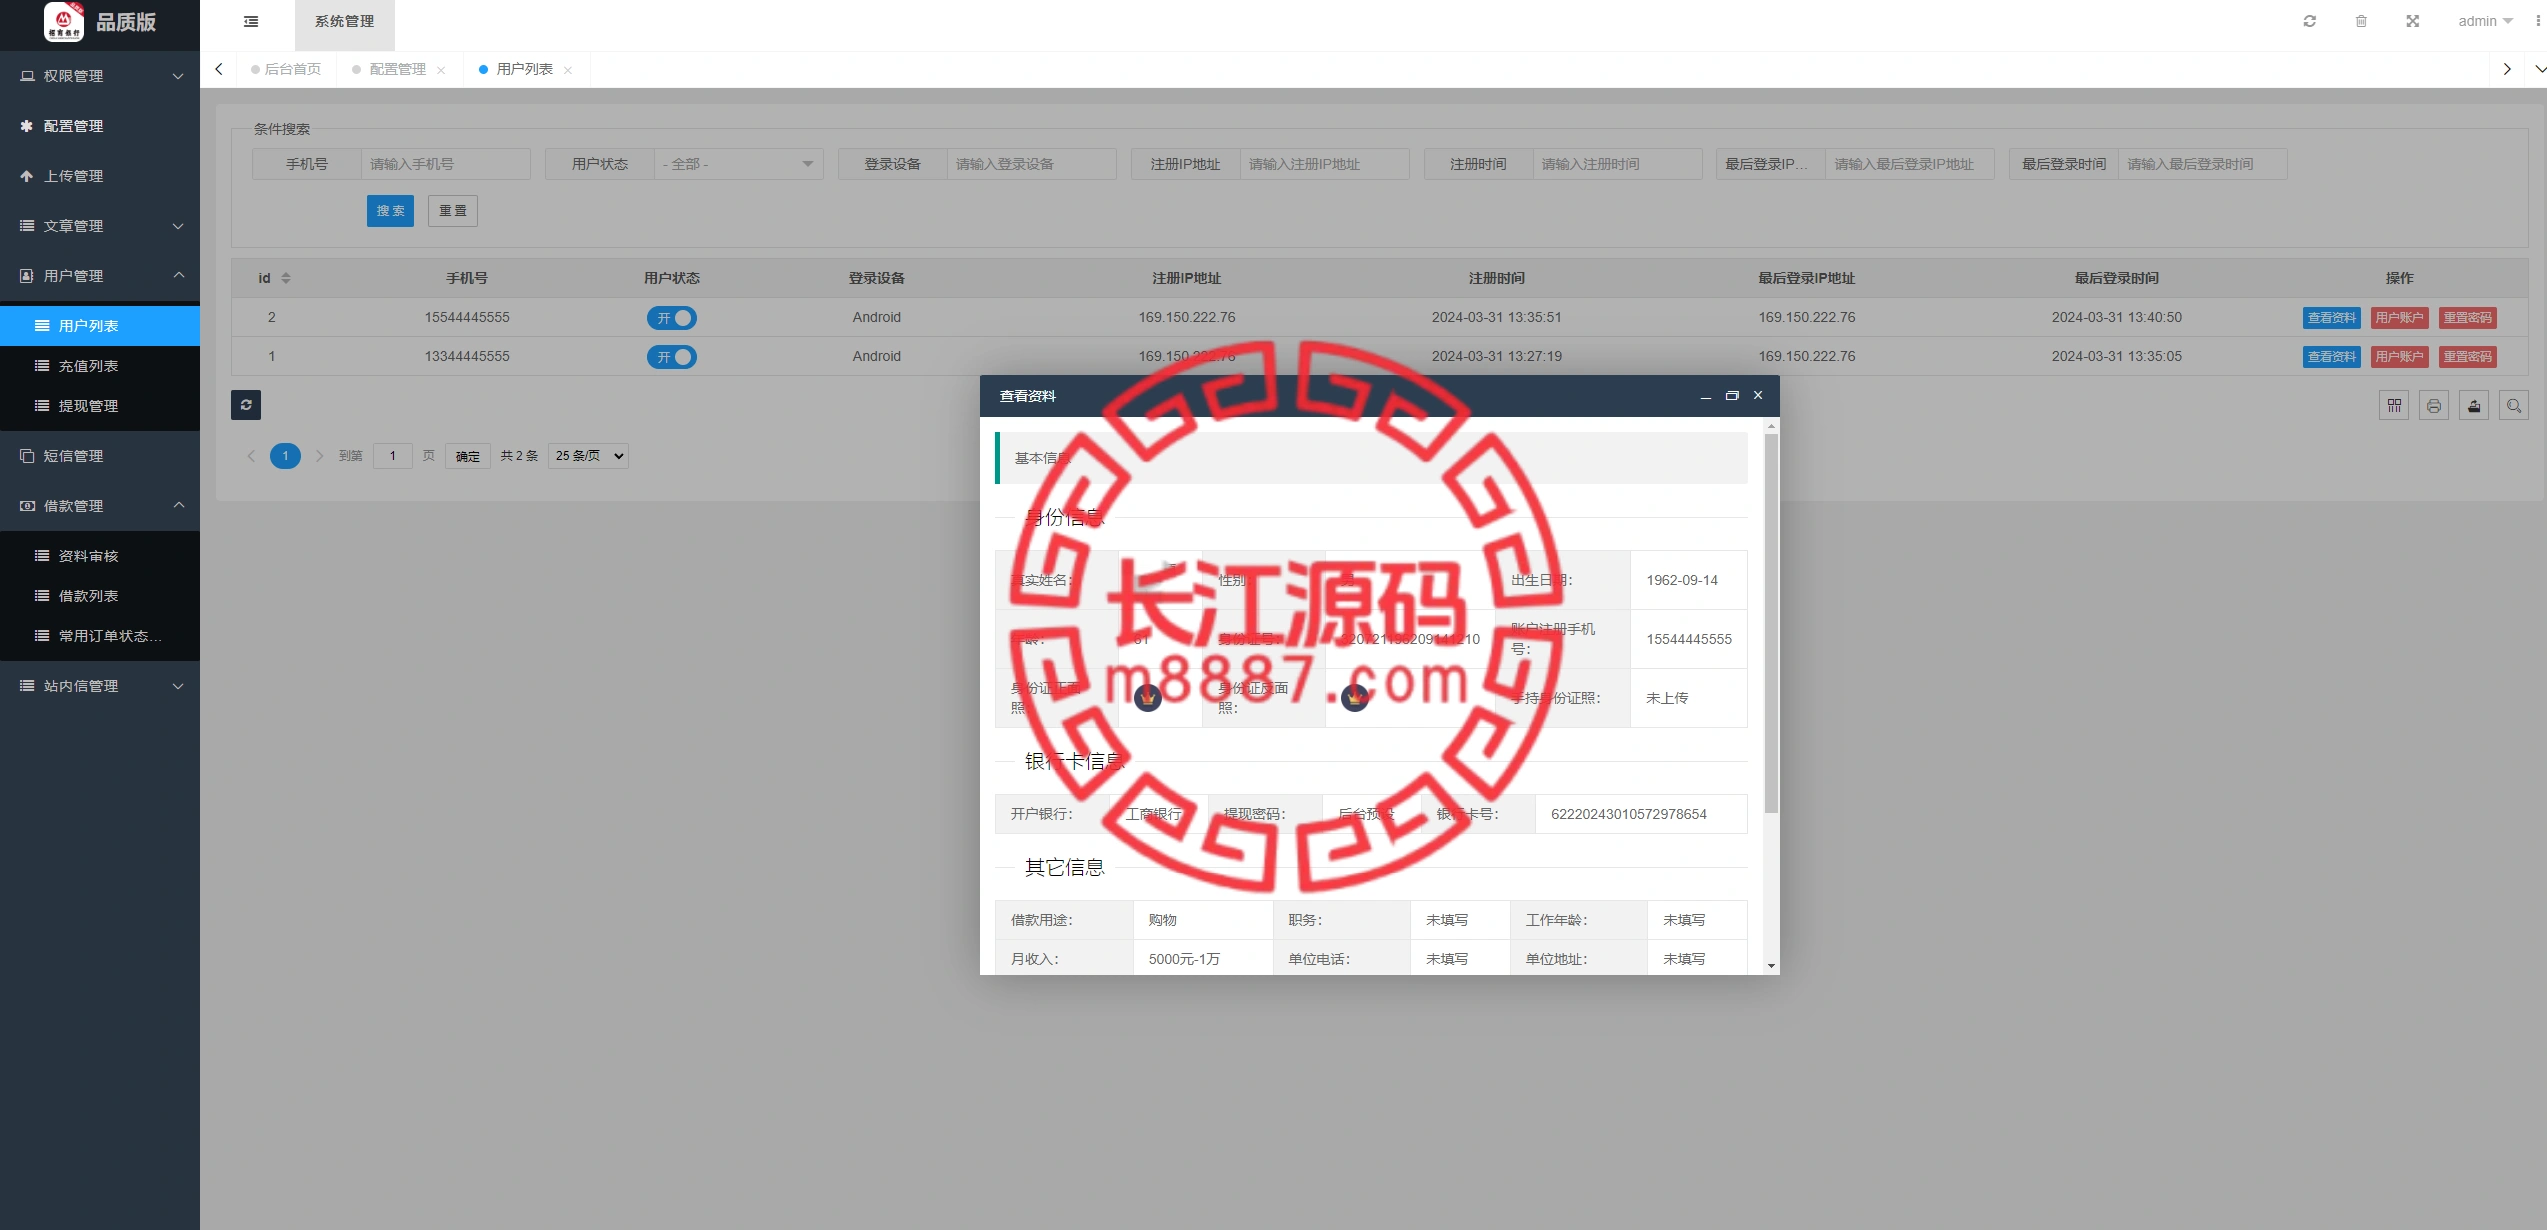The image size is (2547, 1230).
Task: Click 重置密码 for user id 2
Action: pos(2468,318)
